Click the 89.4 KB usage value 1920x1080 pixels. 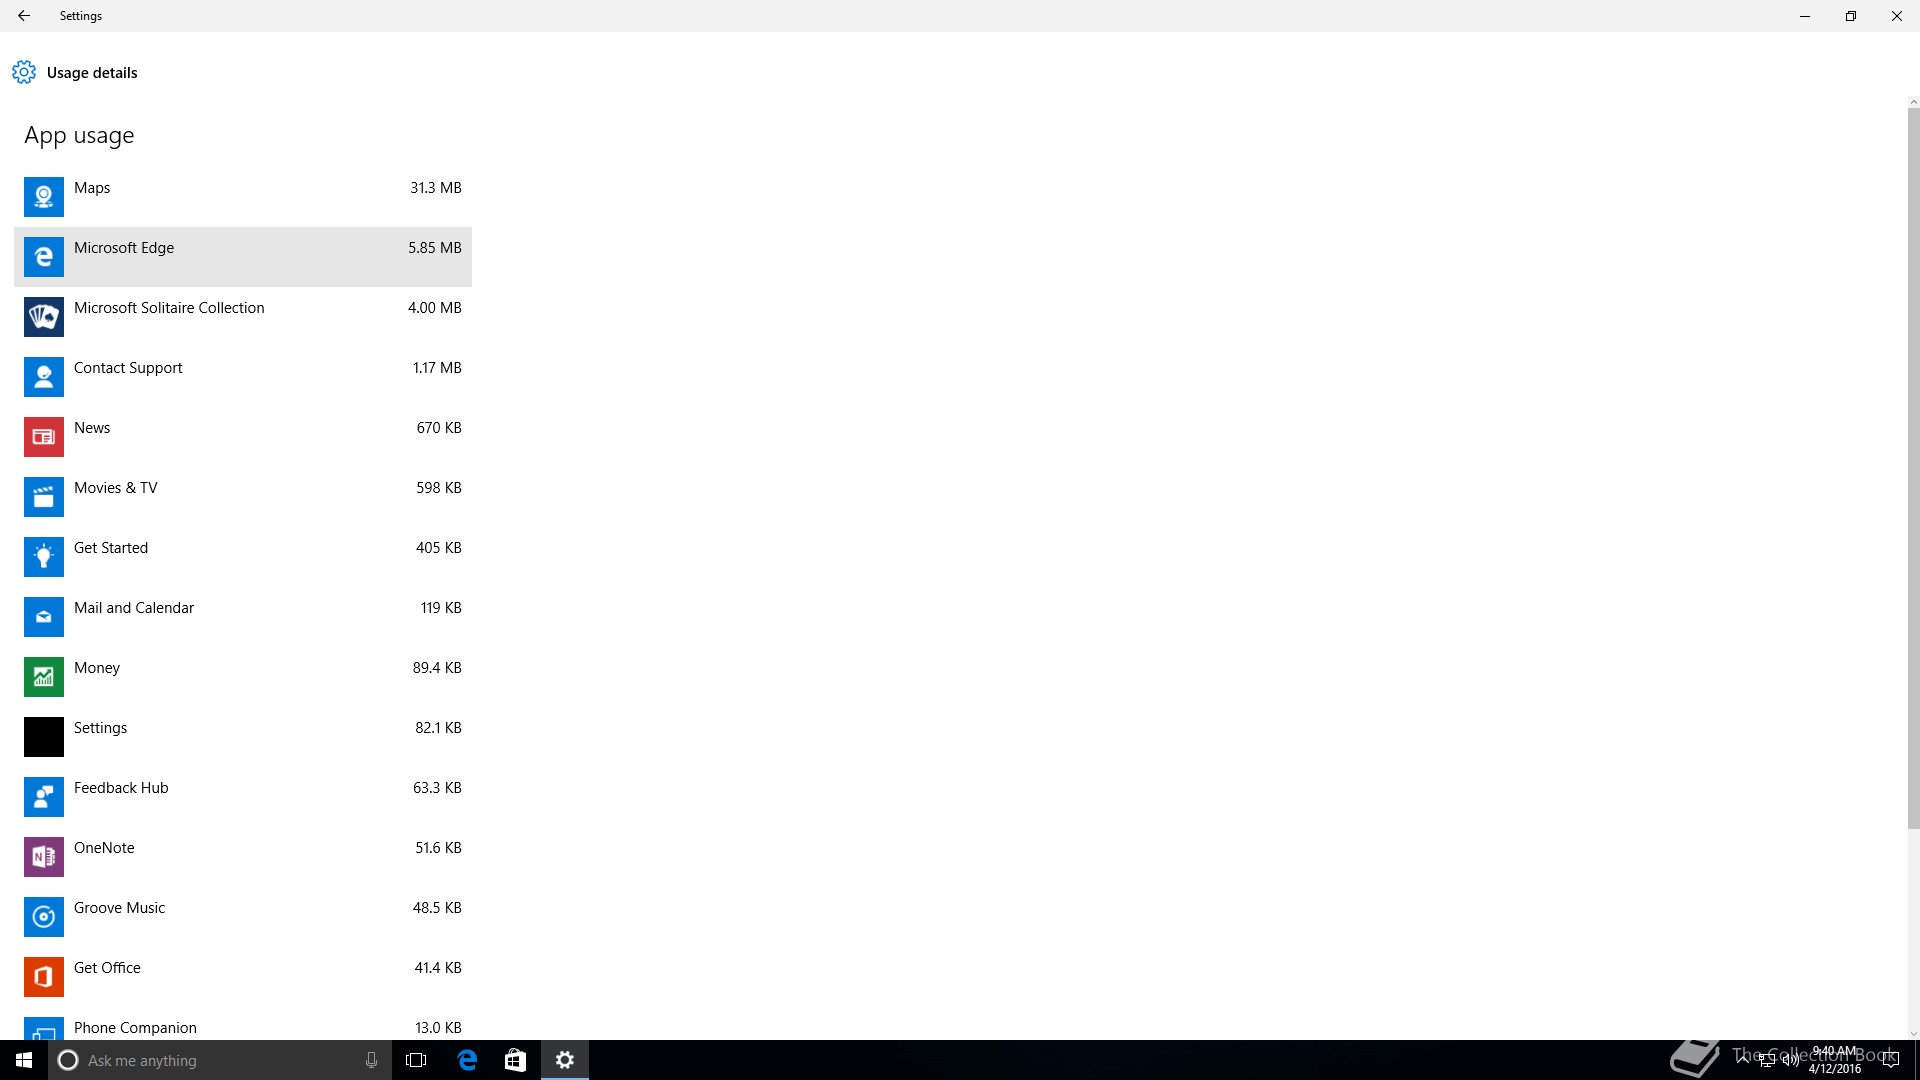pos(437,668)
